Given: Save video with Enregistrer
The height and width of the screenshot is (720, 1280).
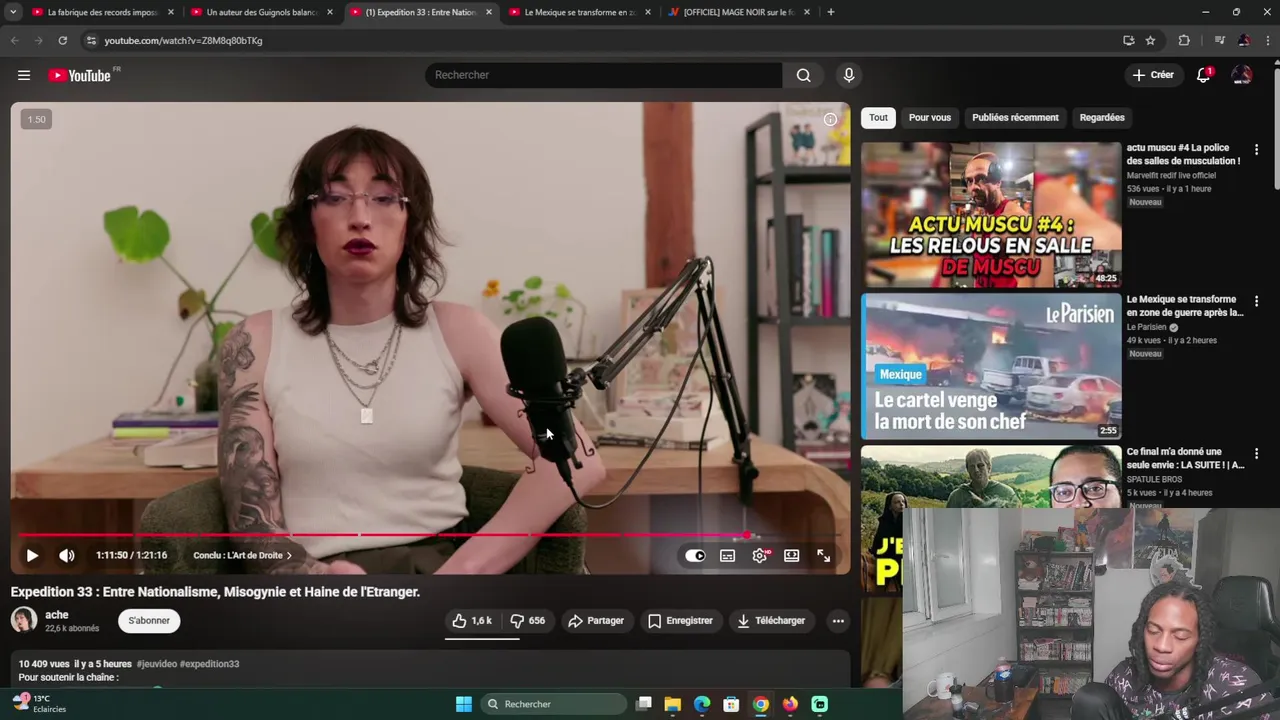Looking at the screenshot, I should pos(680,621).
